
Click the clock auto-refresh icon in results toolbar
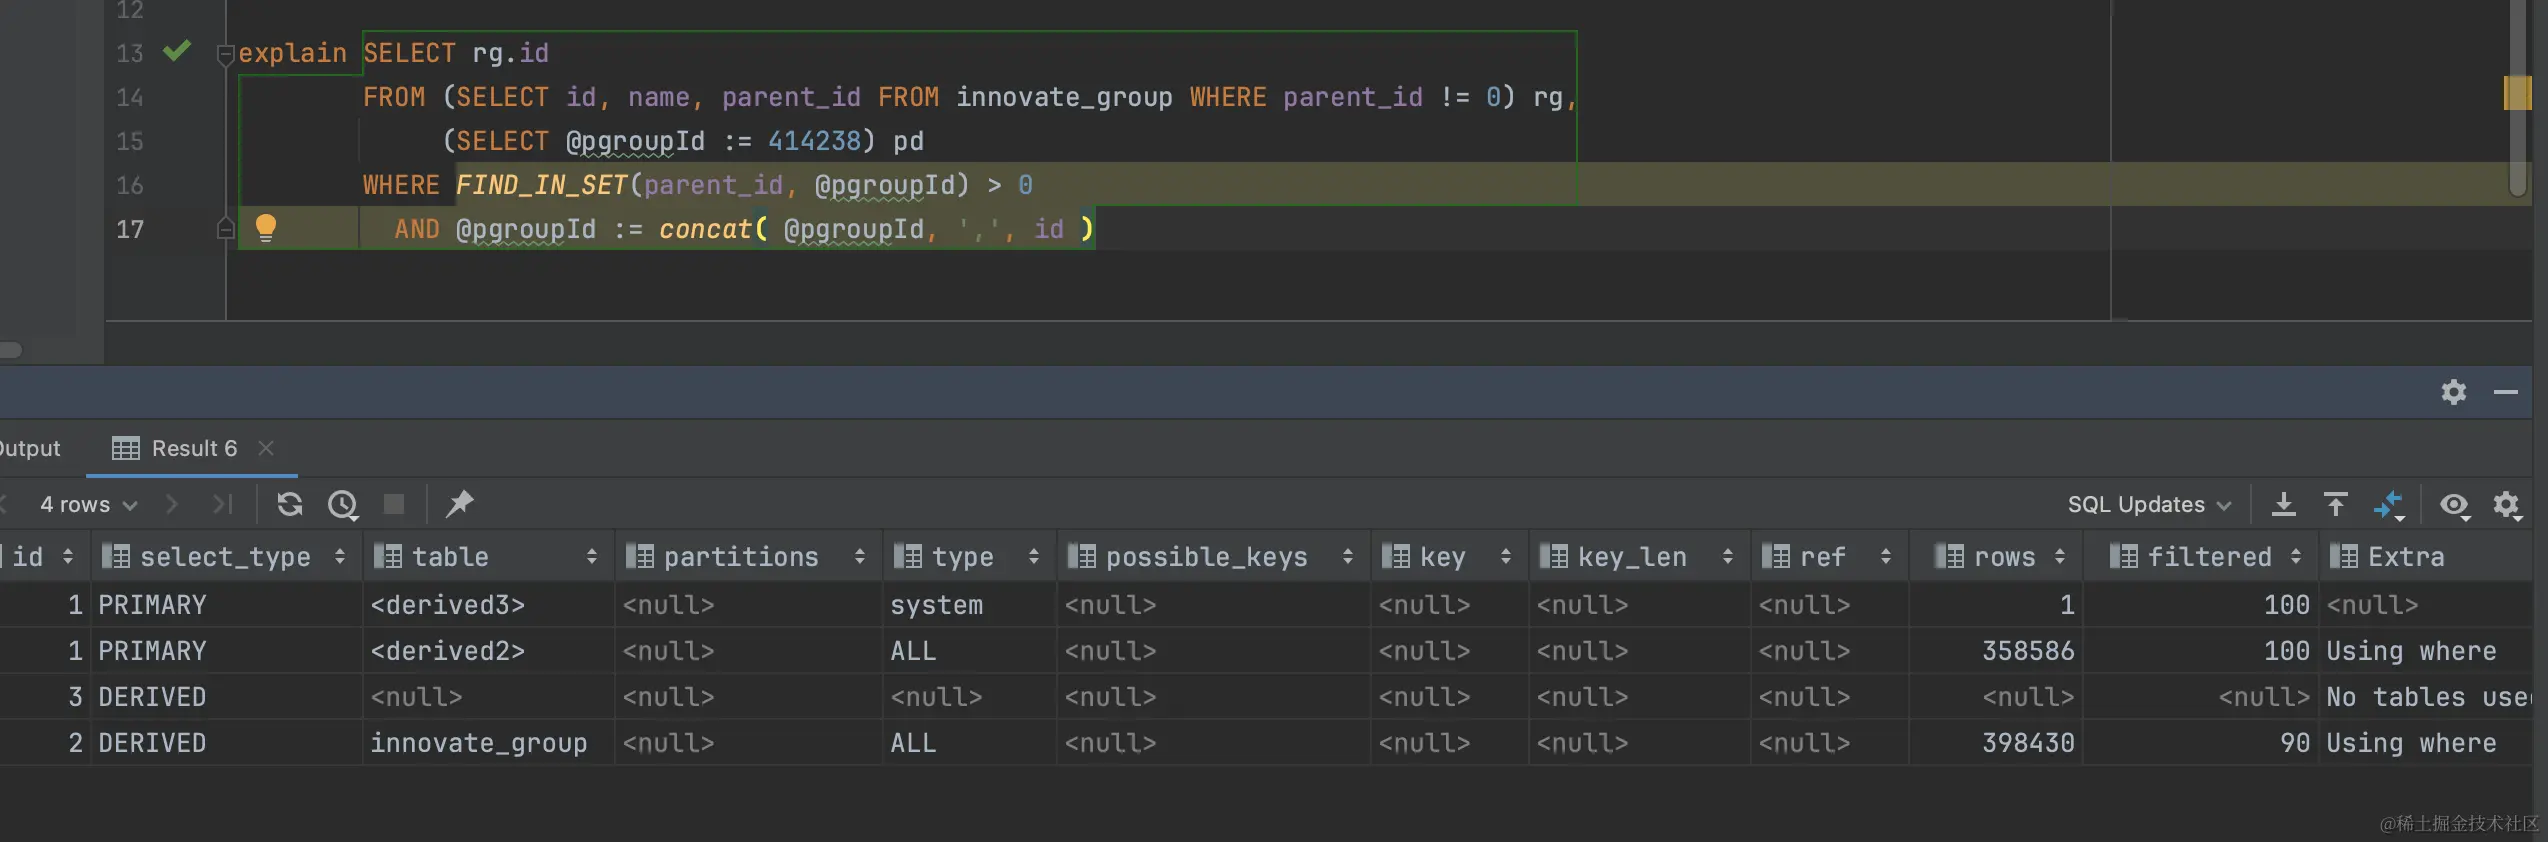tap(343, 504)
